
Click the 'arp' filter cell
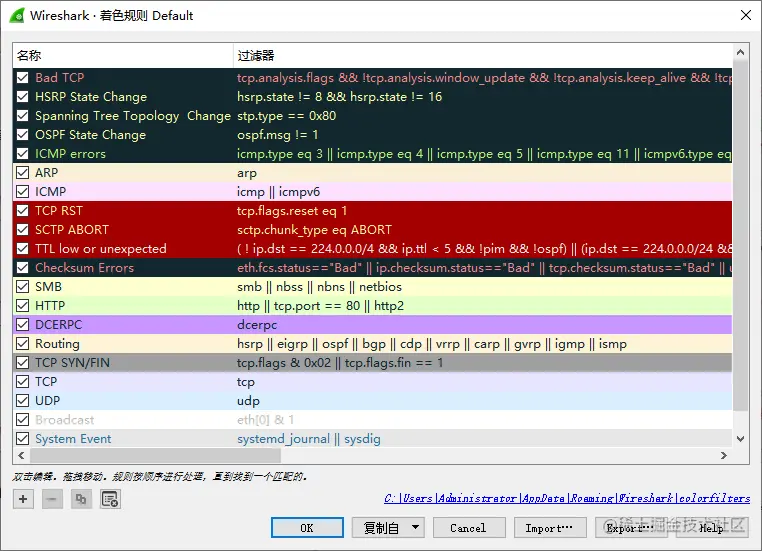click(x=247, y=173)
